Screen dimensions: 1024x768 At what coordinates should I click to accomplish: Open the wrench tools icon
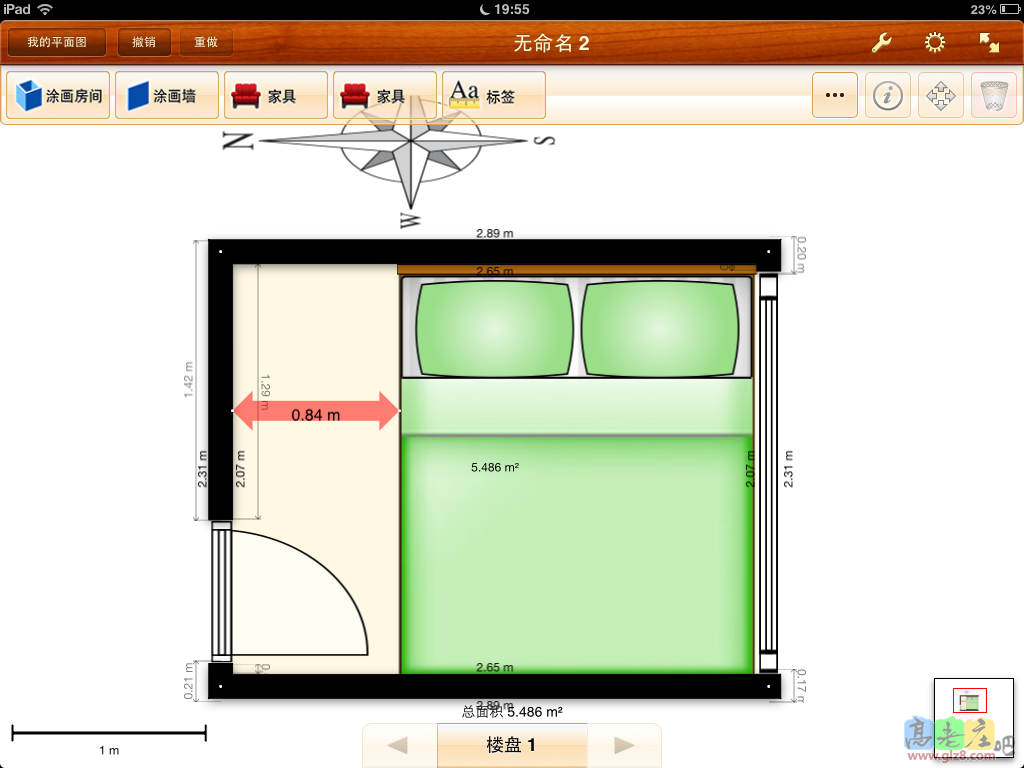(x=882, y=43)
